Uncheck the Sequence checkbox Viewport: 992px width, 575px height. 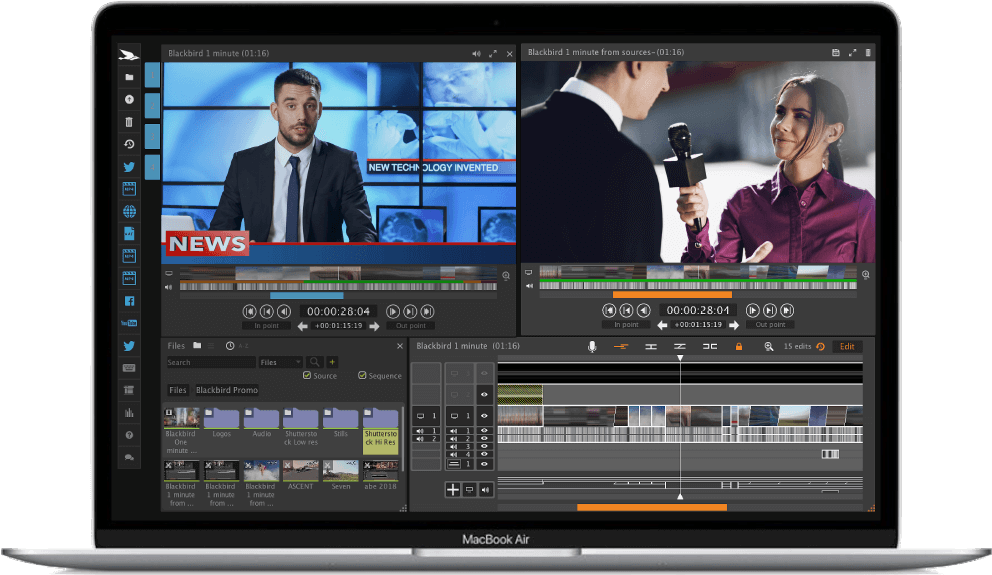coord(362,375)
